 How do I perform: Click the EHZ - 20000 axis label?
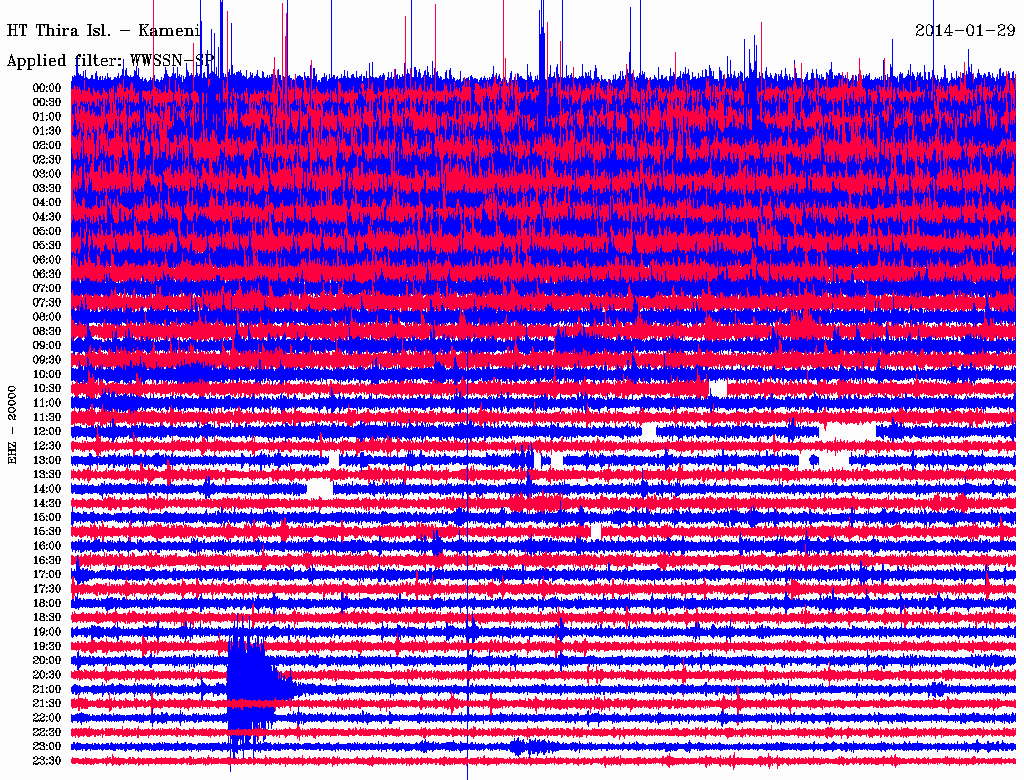tap(12, 424)
